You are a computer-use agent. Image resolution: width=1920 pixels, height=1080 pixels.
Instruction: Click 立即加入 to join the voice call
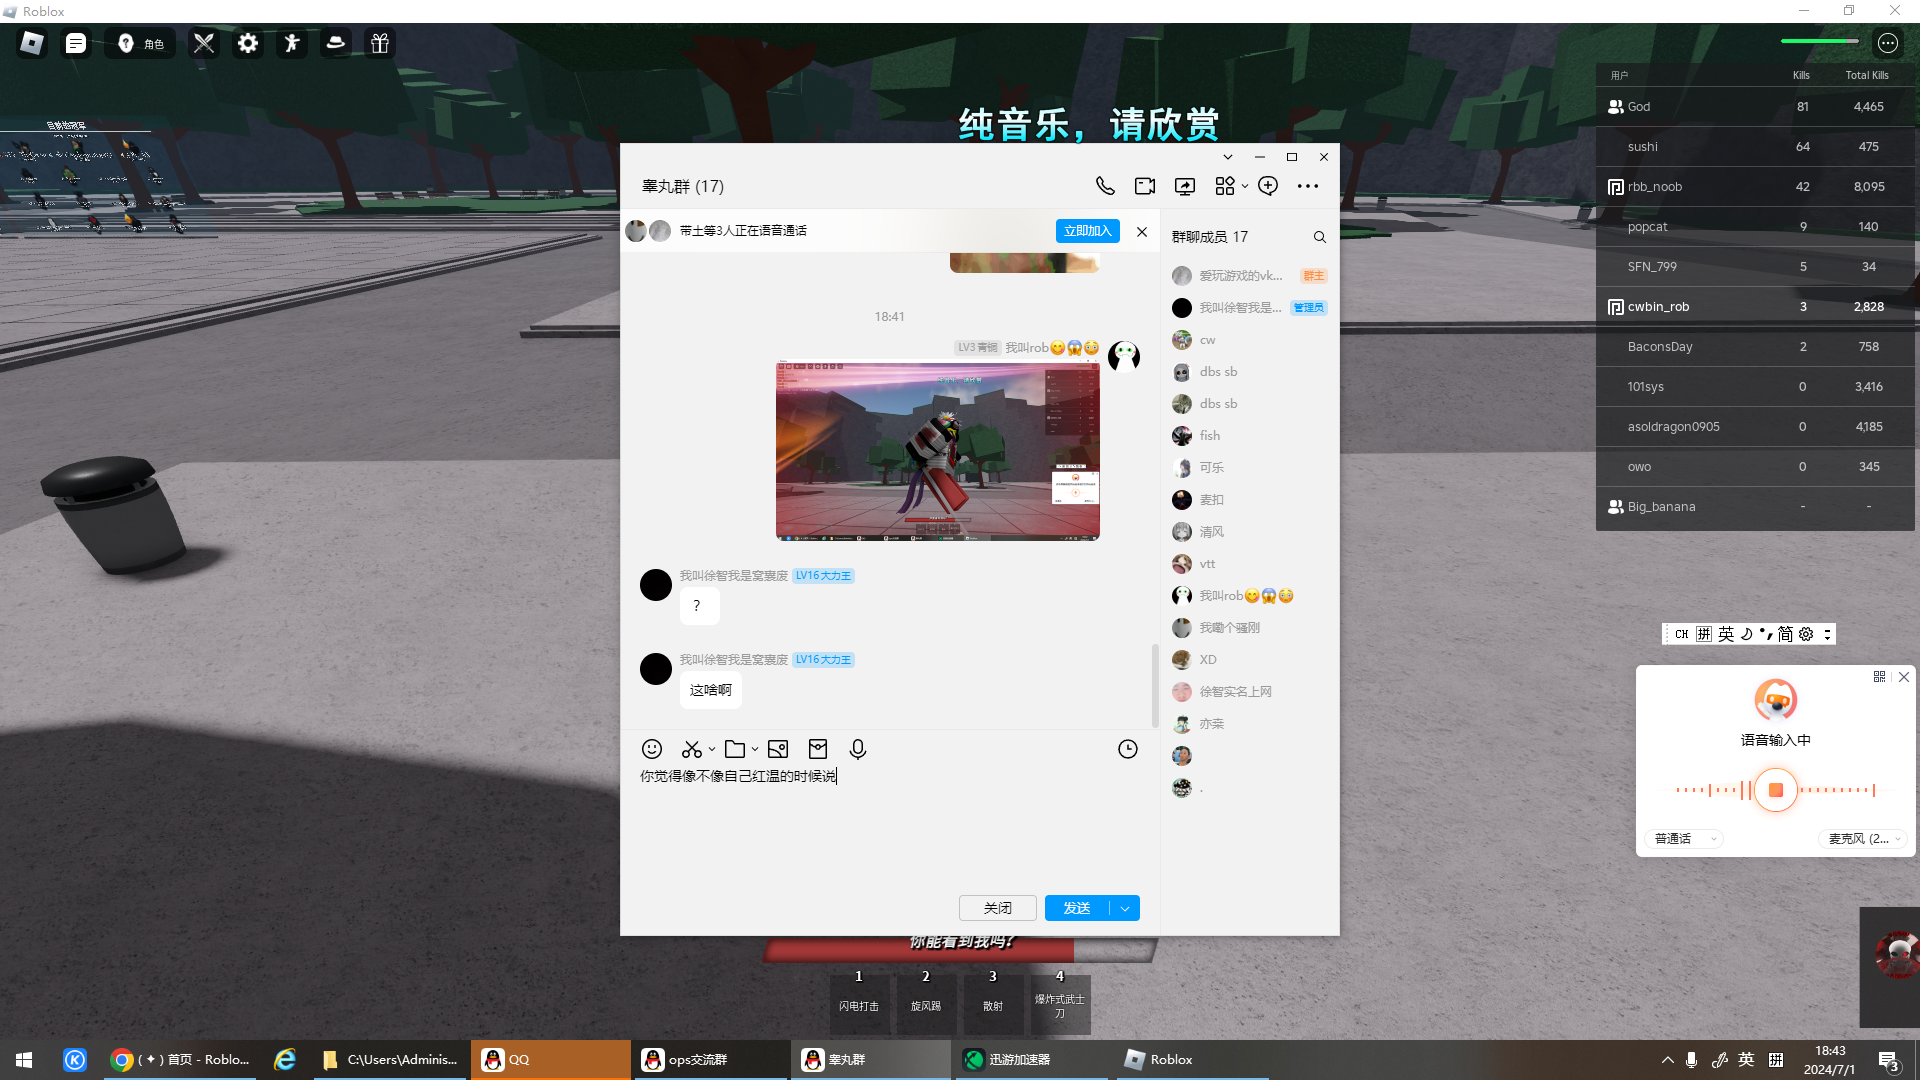pyautogui.click(x=1088, y=231)
